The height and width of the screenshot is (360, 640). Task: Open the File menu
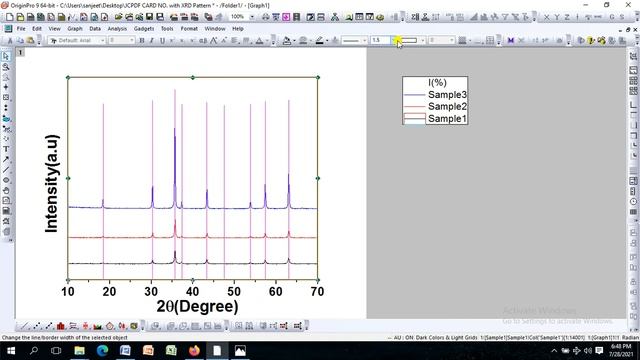pos(21,29)
